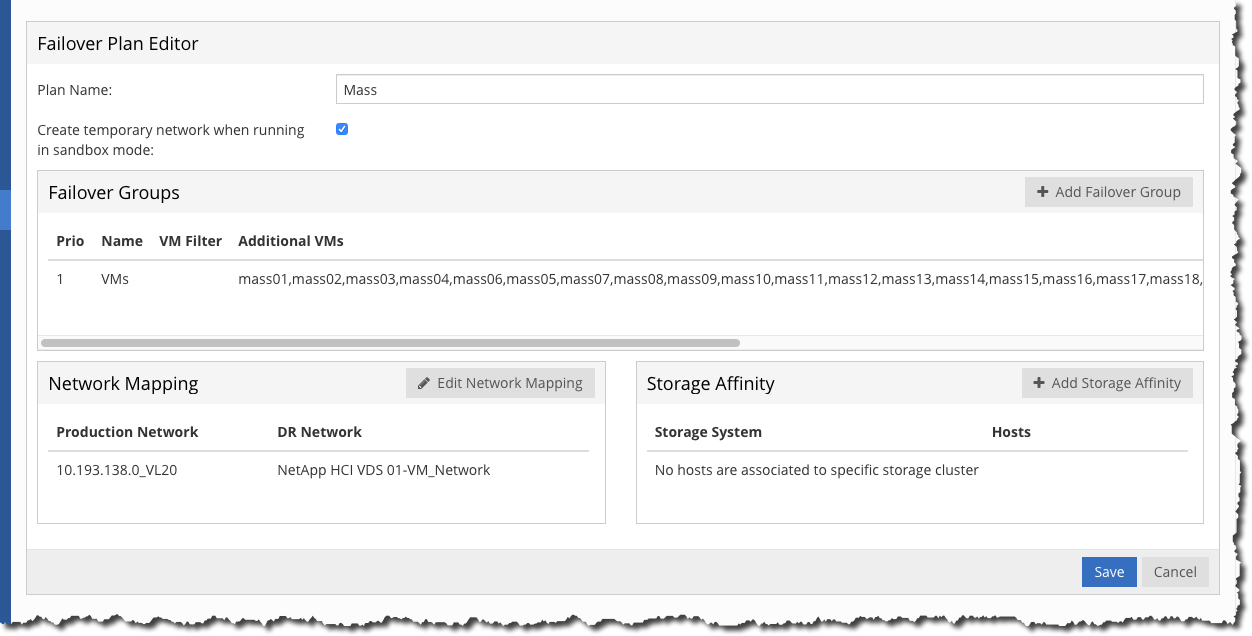Screen dimensions: 1252x636
Task: Click the Failover Groups horizontal scrollbar
Action: pos(390,342)
